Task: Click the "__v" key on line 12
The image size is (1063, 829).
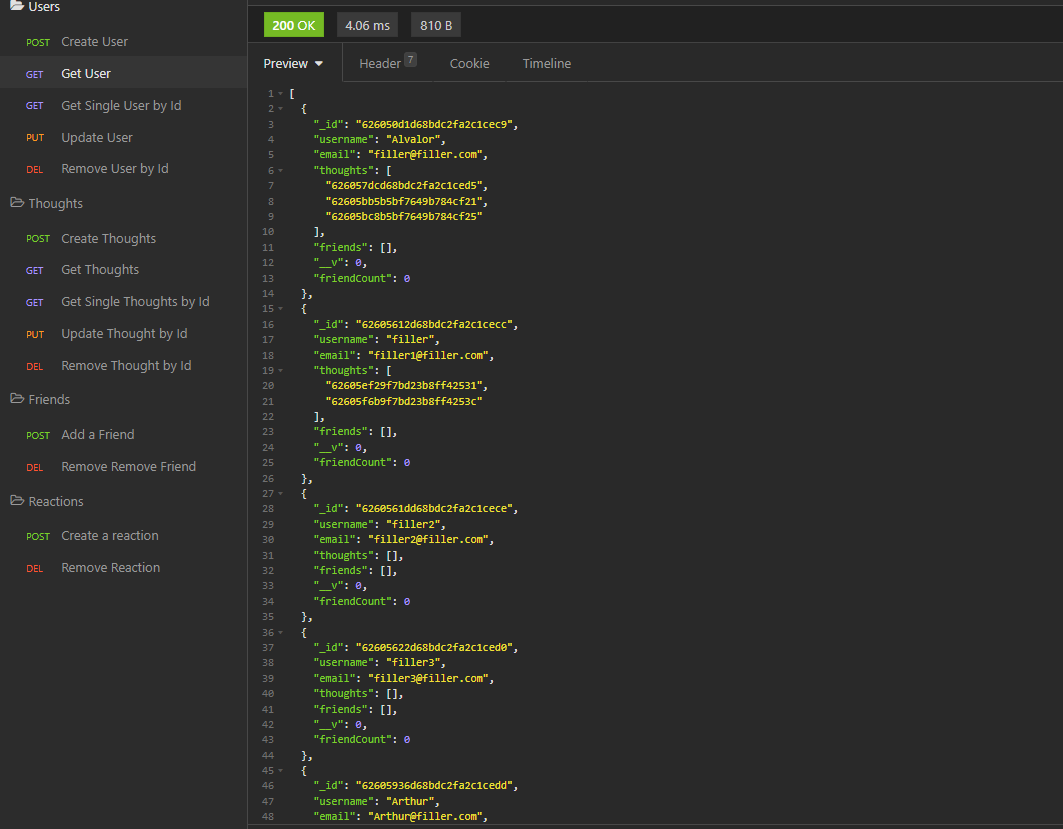Action: pos(328,262)
